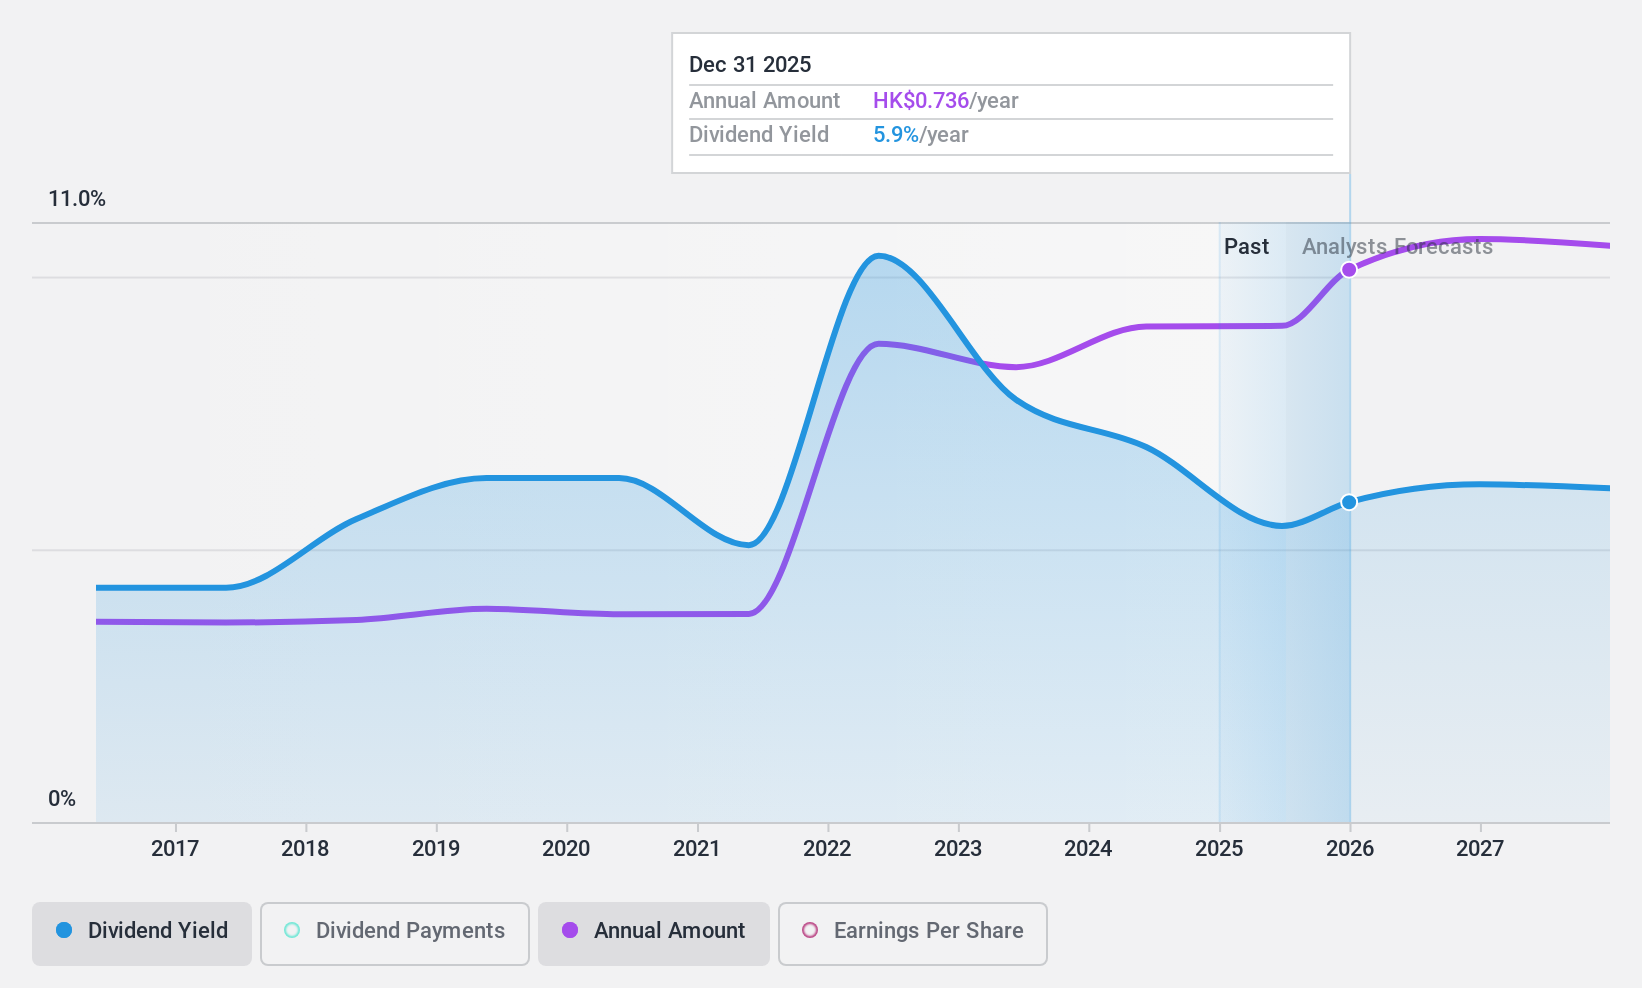Toggle the Annual Amount series

[x=654, y=934]
